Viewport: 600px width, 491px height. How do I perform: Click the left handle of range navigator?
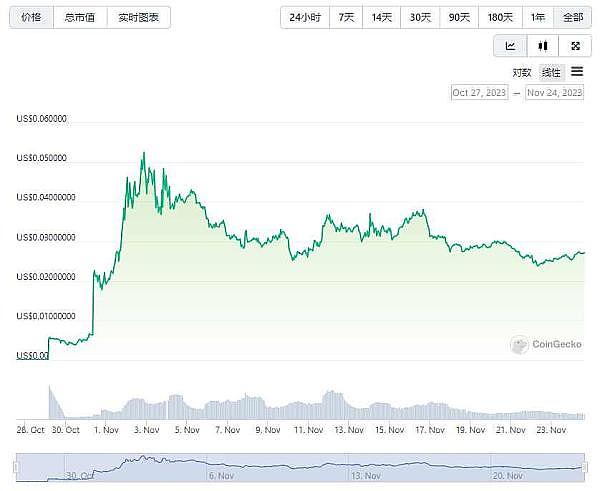(x=16, y=466)
